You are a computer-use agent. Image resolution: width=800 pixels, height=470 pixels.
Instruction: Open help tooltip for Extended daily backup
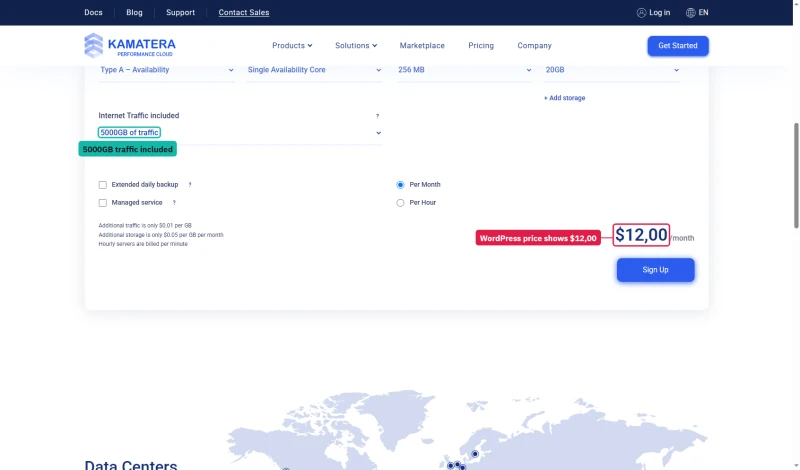click(190, 185)
